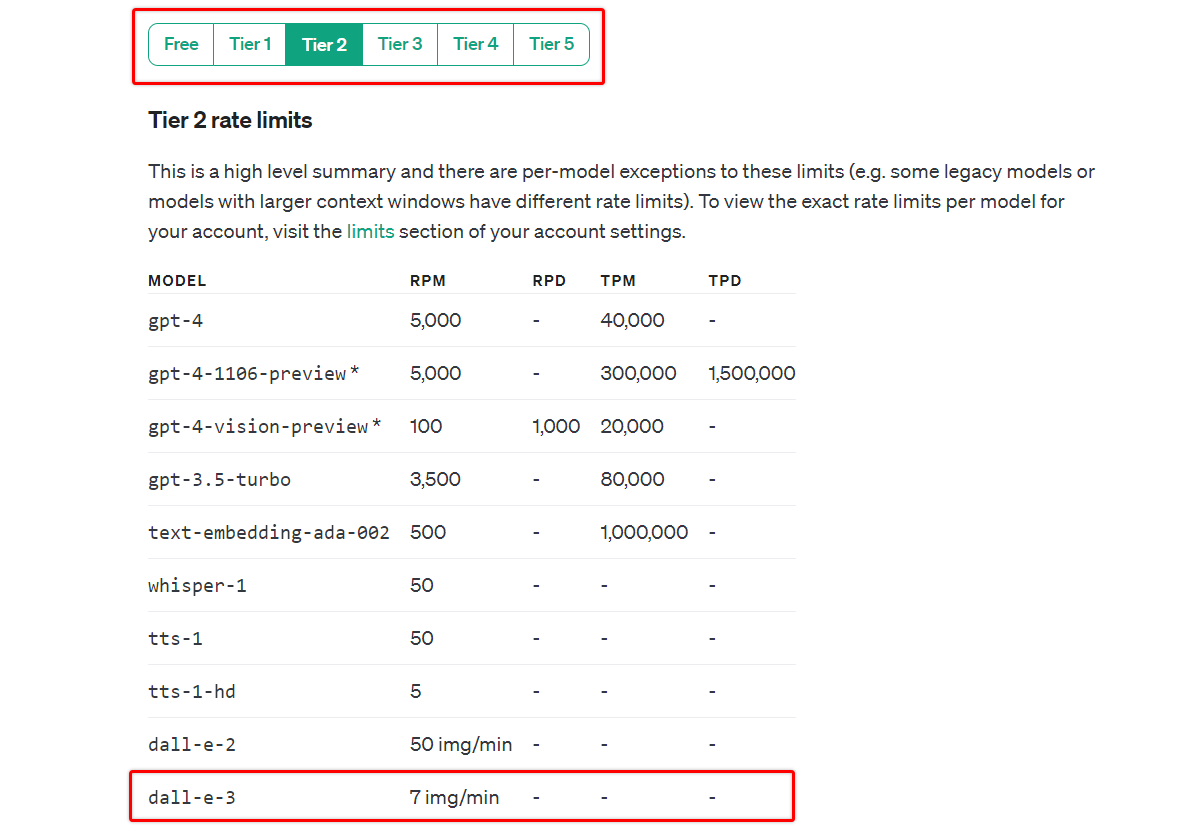Select the tts-1-hd model name

pyautogui.click(x=192, y=691)
